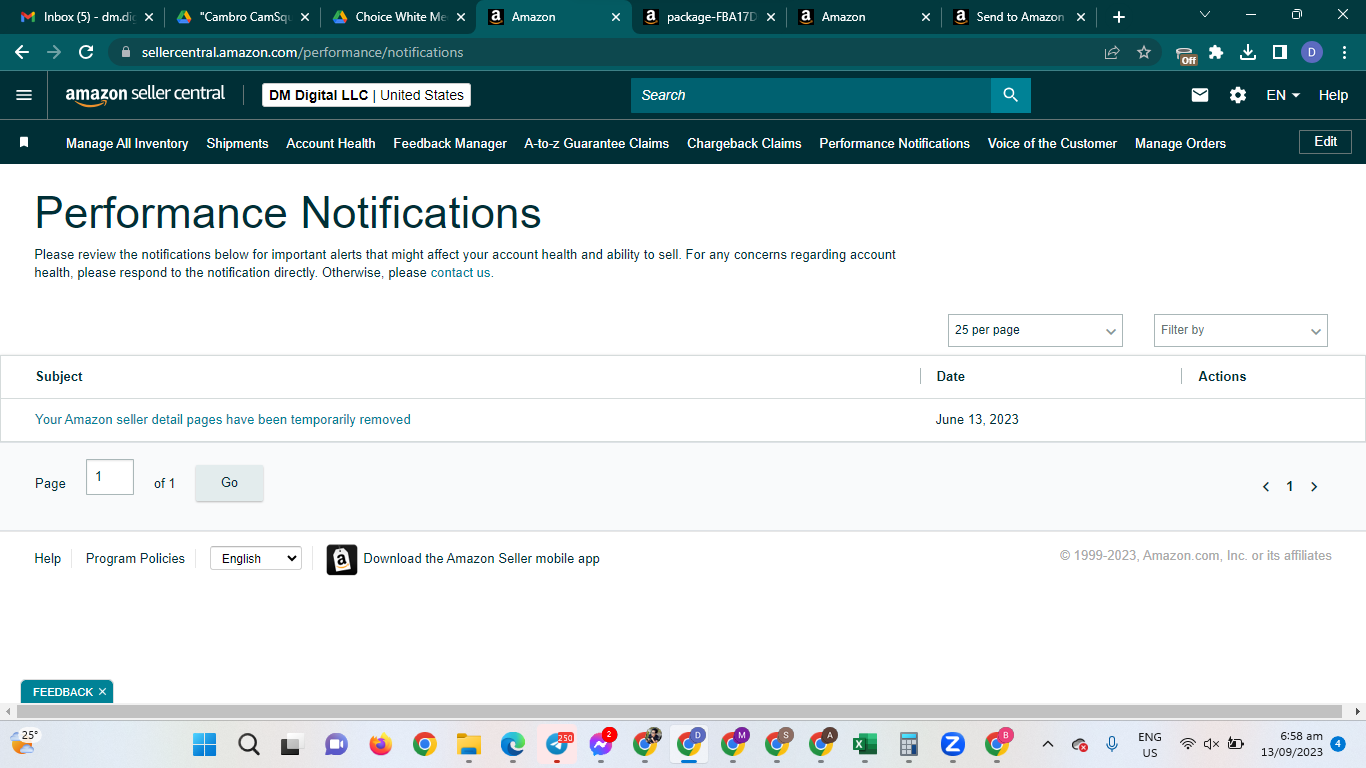Image resolution: width=1366 pixels, height=768 pixels.
Task: Close the FEEDBACK tab with its X
Action: [102, 692]
